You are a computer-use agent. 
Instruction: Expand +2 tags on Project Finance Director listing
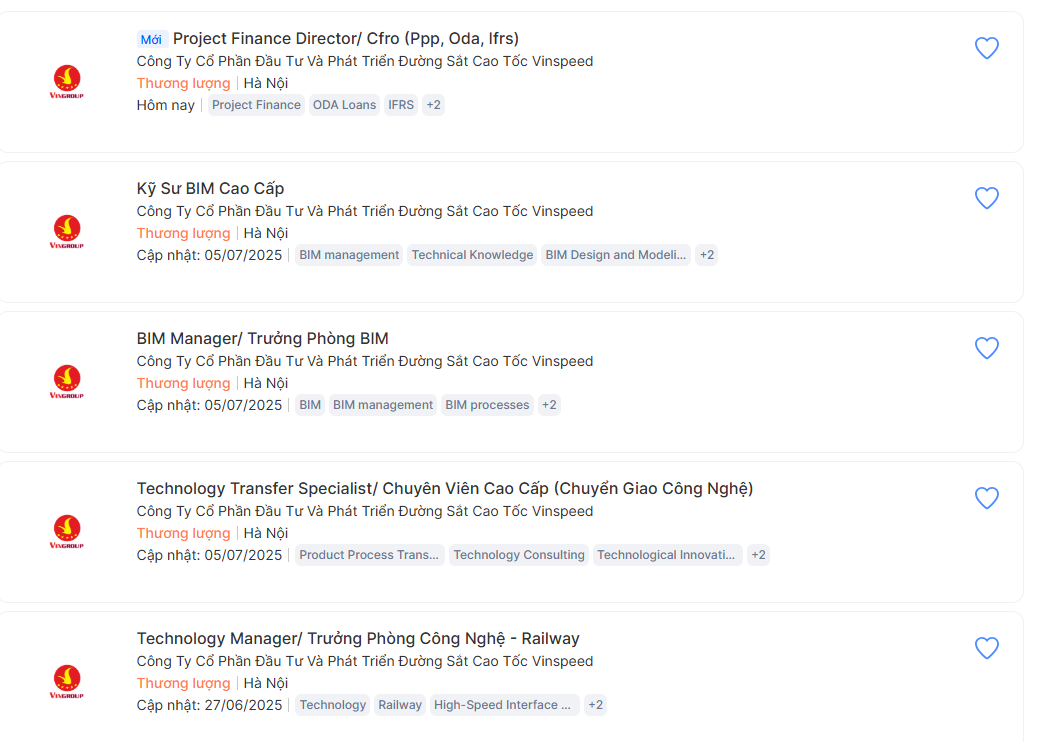(433, 105)
